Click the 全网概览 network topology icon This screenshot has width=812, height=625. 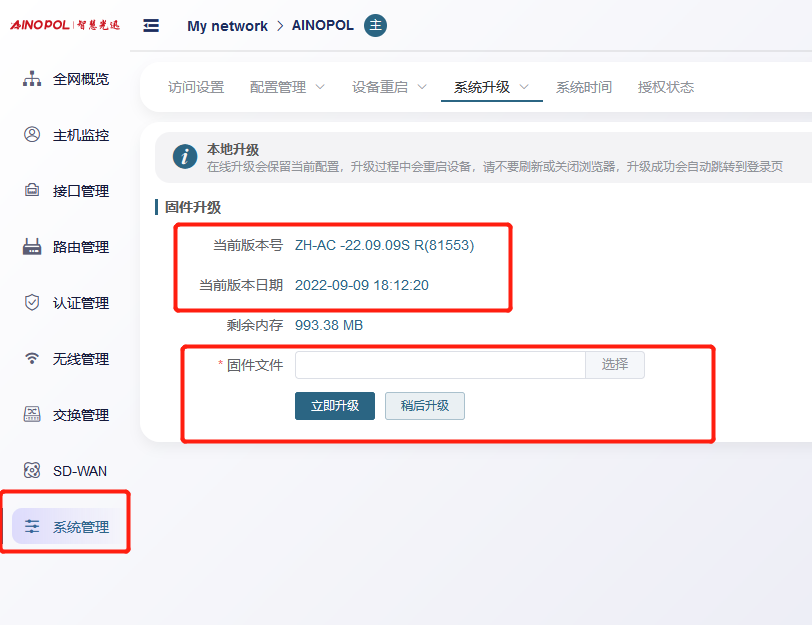pos(32,79)
